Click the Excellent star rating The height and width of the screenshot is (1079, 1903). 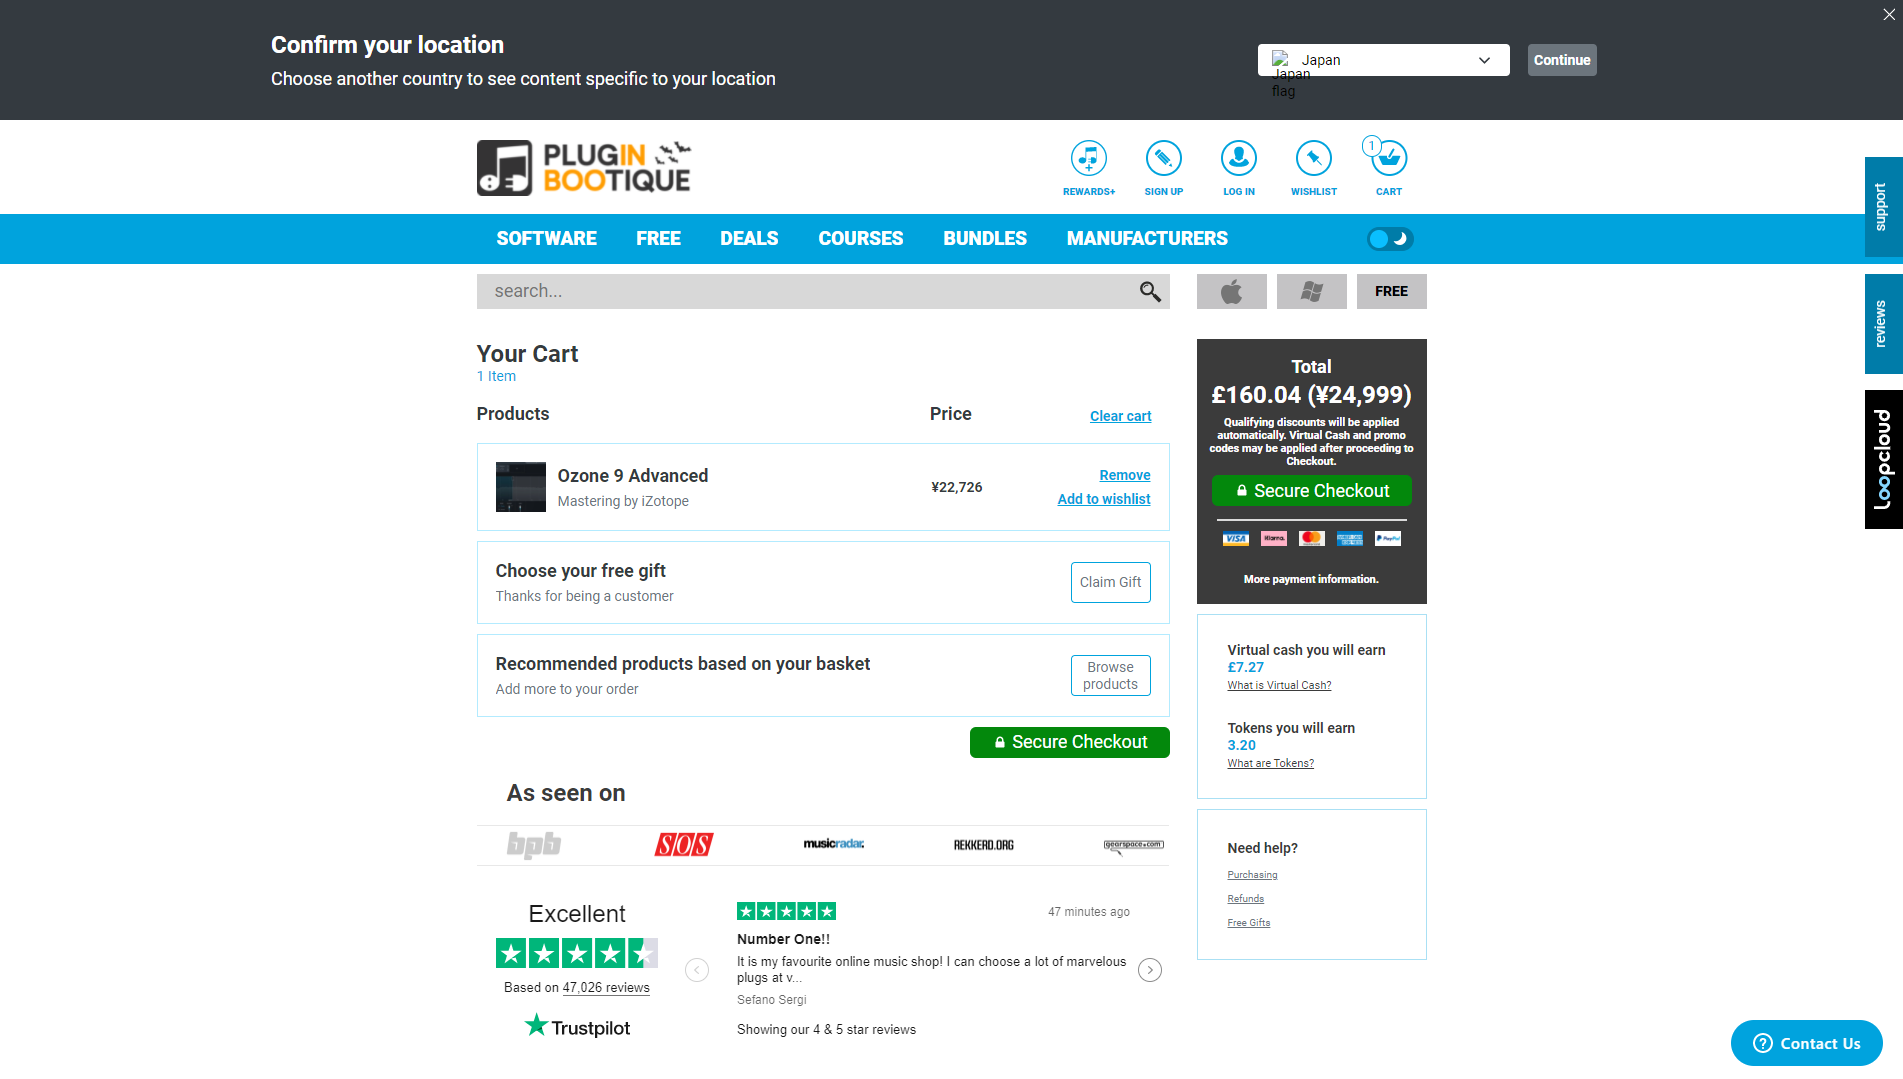coord(577,953)
